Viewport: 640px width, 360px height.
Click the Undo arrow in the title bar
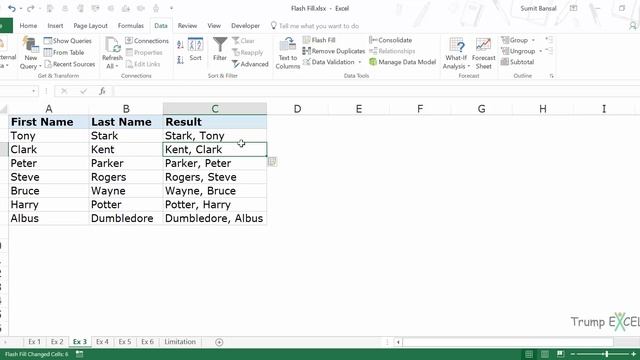point(12,8)
